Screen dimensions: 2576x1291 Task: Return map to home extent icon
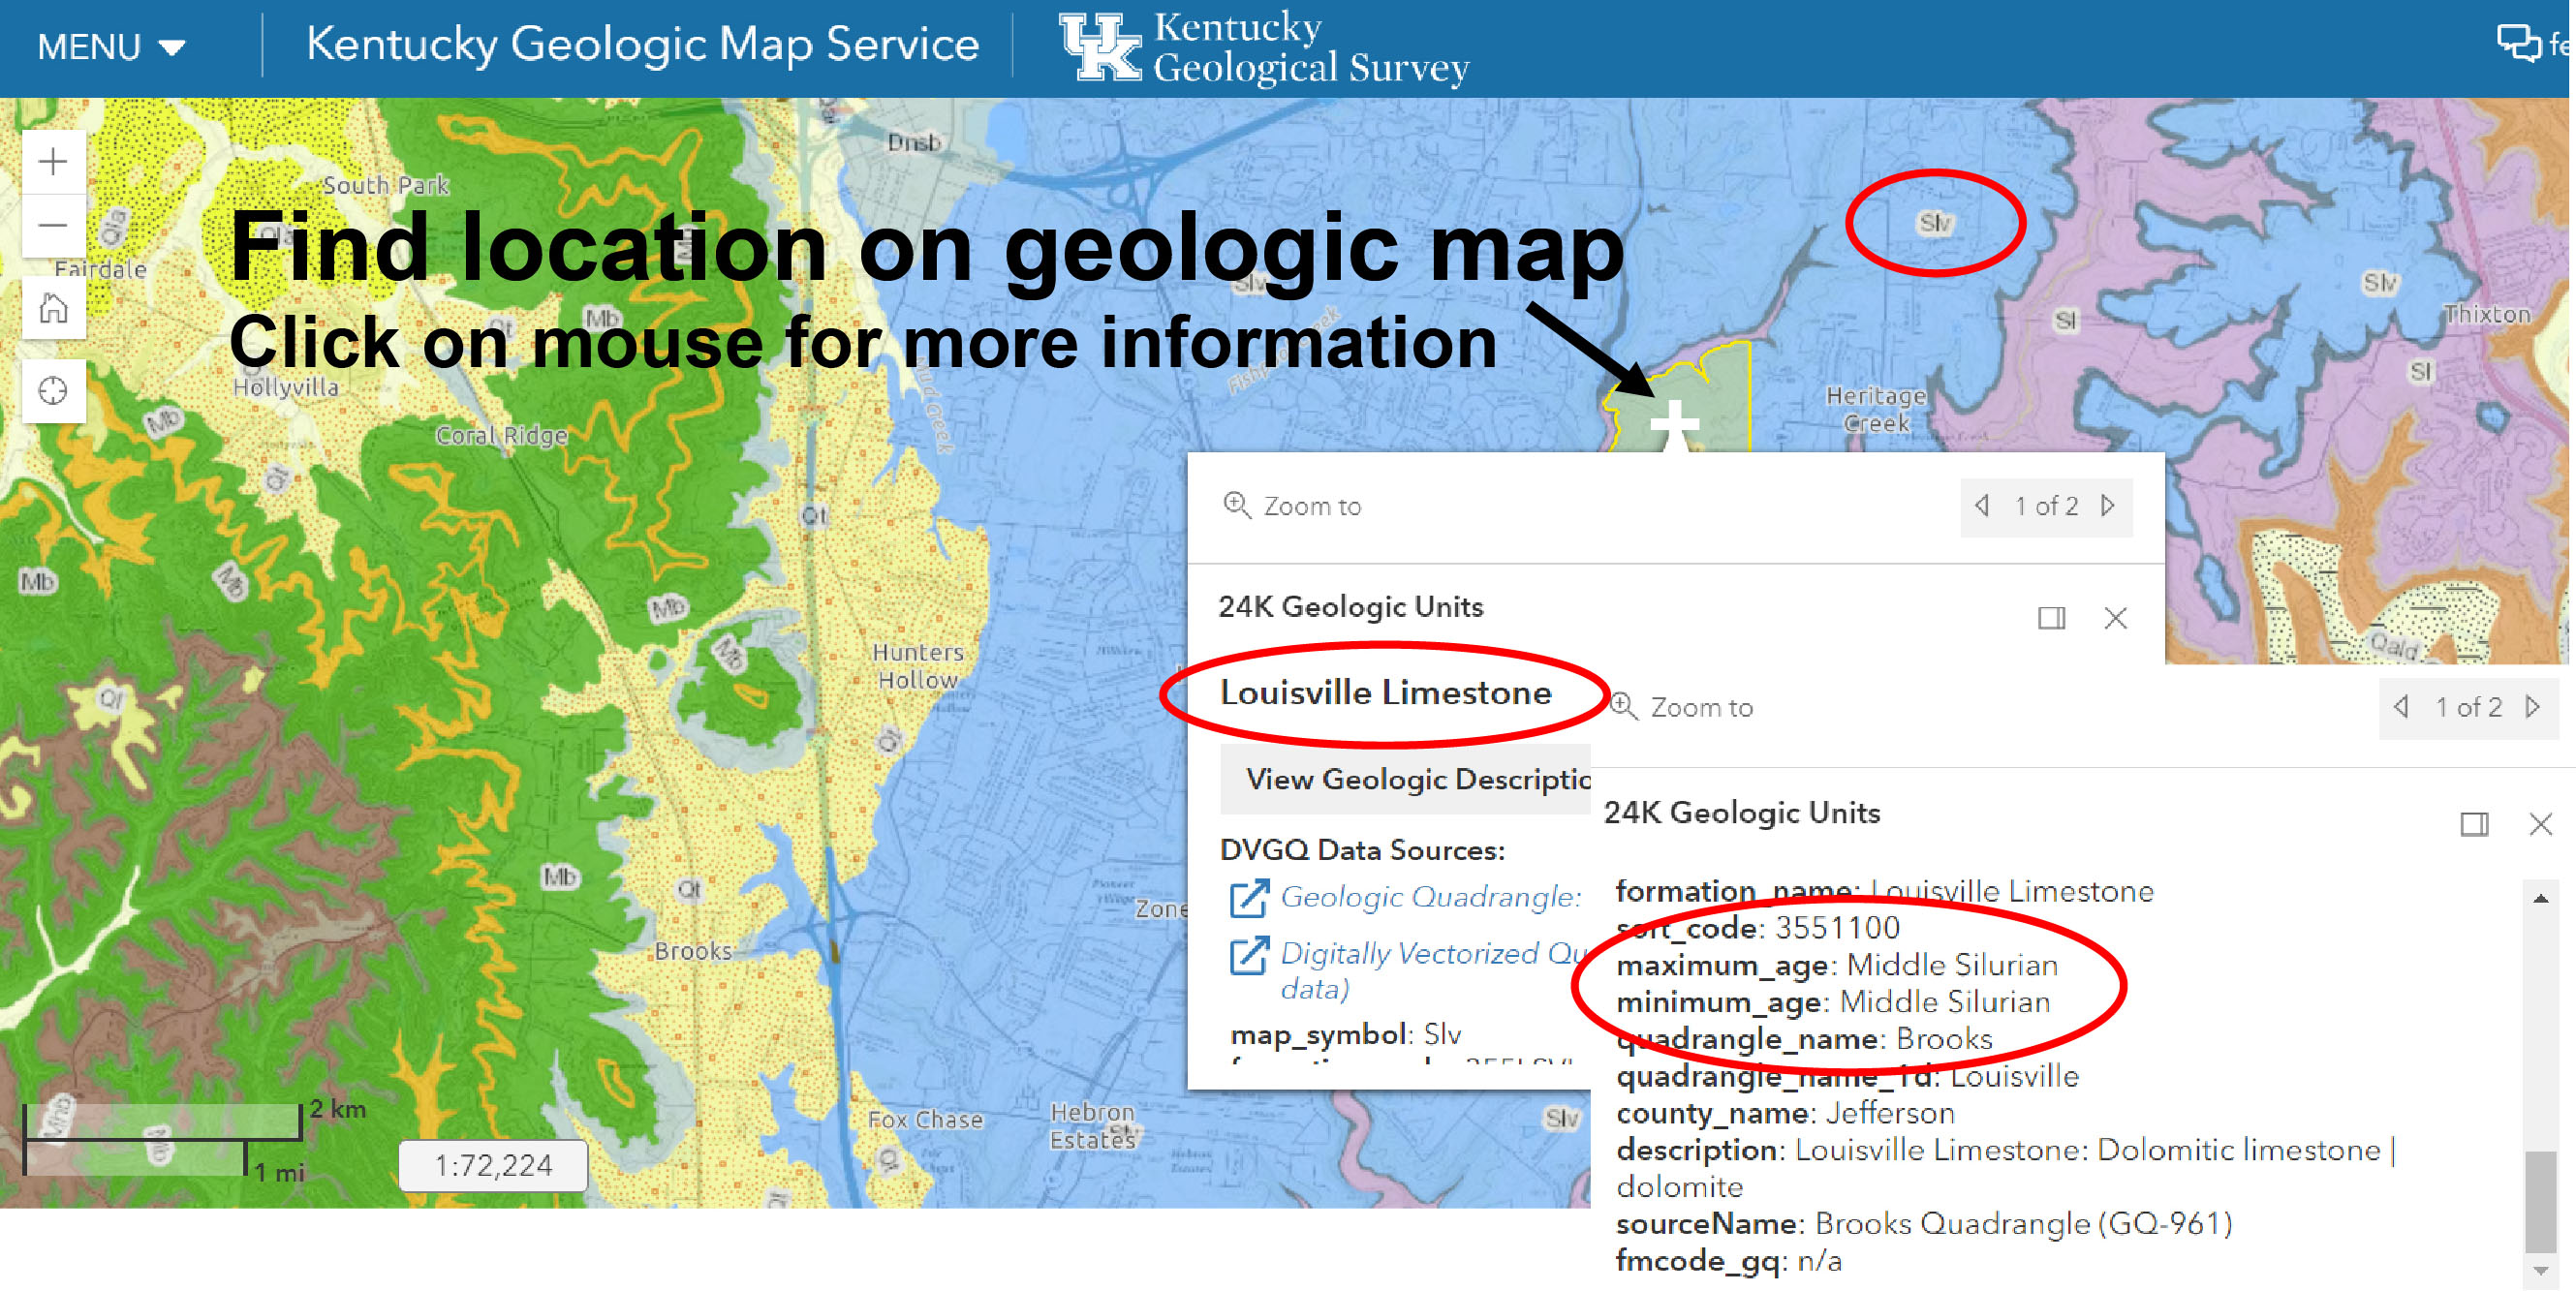pyautogui.click(x=53, y=308)
